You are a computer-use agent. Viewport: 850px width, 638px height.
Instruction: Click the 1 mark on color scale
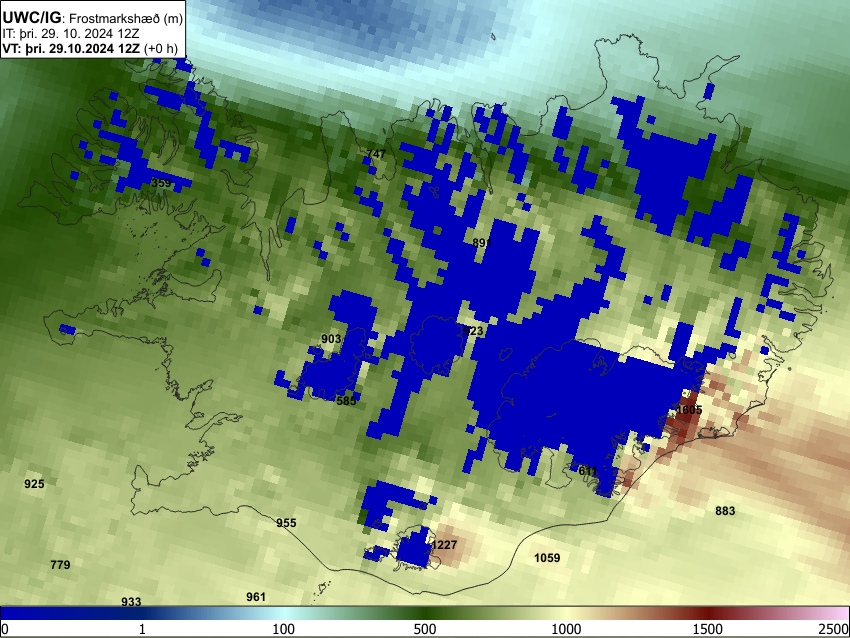click(x=142, y=629)
